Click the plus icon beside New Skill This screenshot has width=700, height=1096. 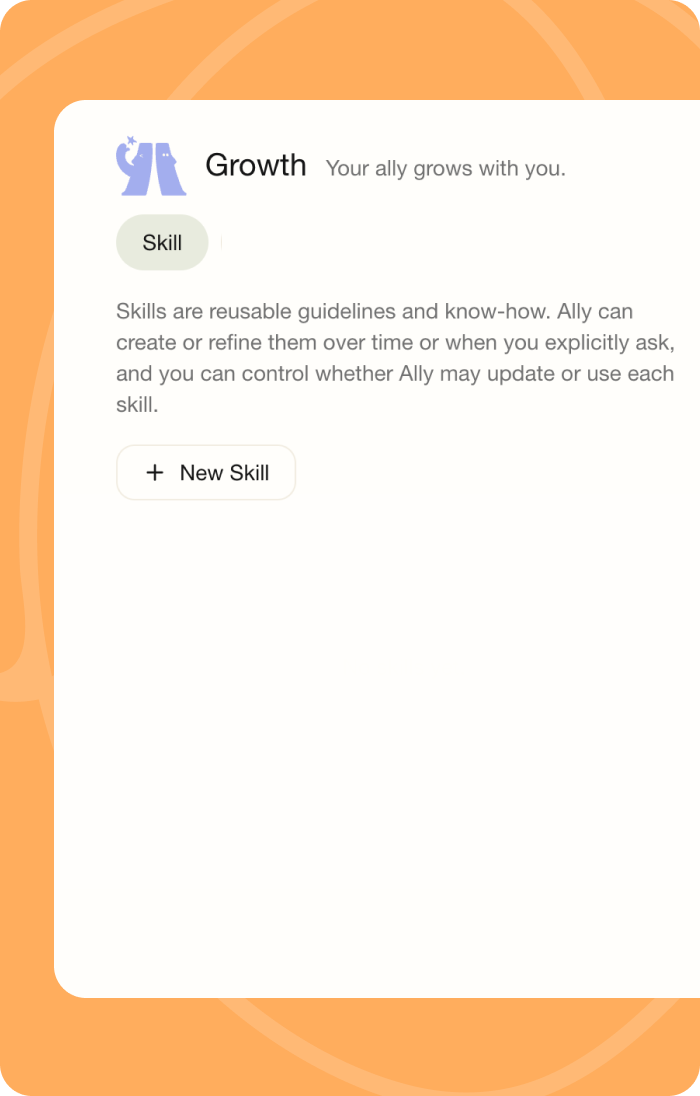point(154,473)
